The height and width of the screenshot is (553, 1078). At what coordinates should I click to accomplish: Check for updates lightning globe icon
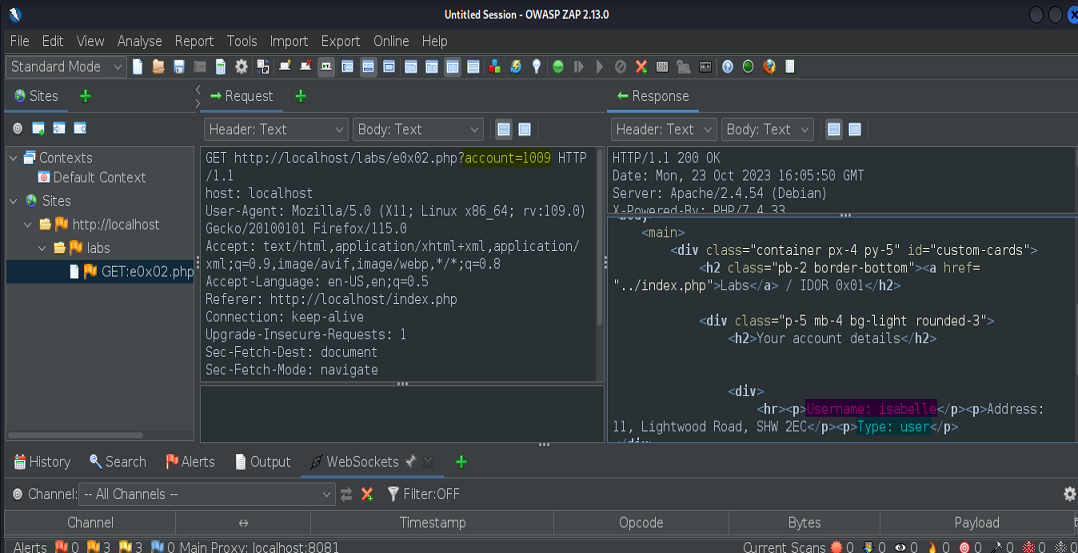(x=516, y=67)
